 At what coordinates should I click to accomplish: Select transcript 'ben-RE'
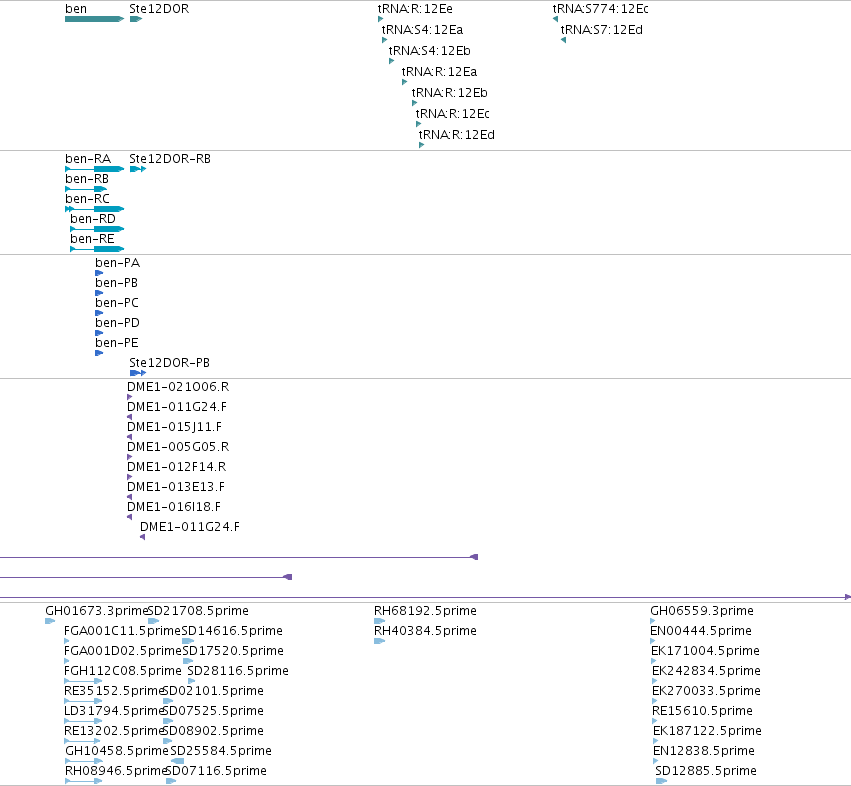(x=92, y=239)
